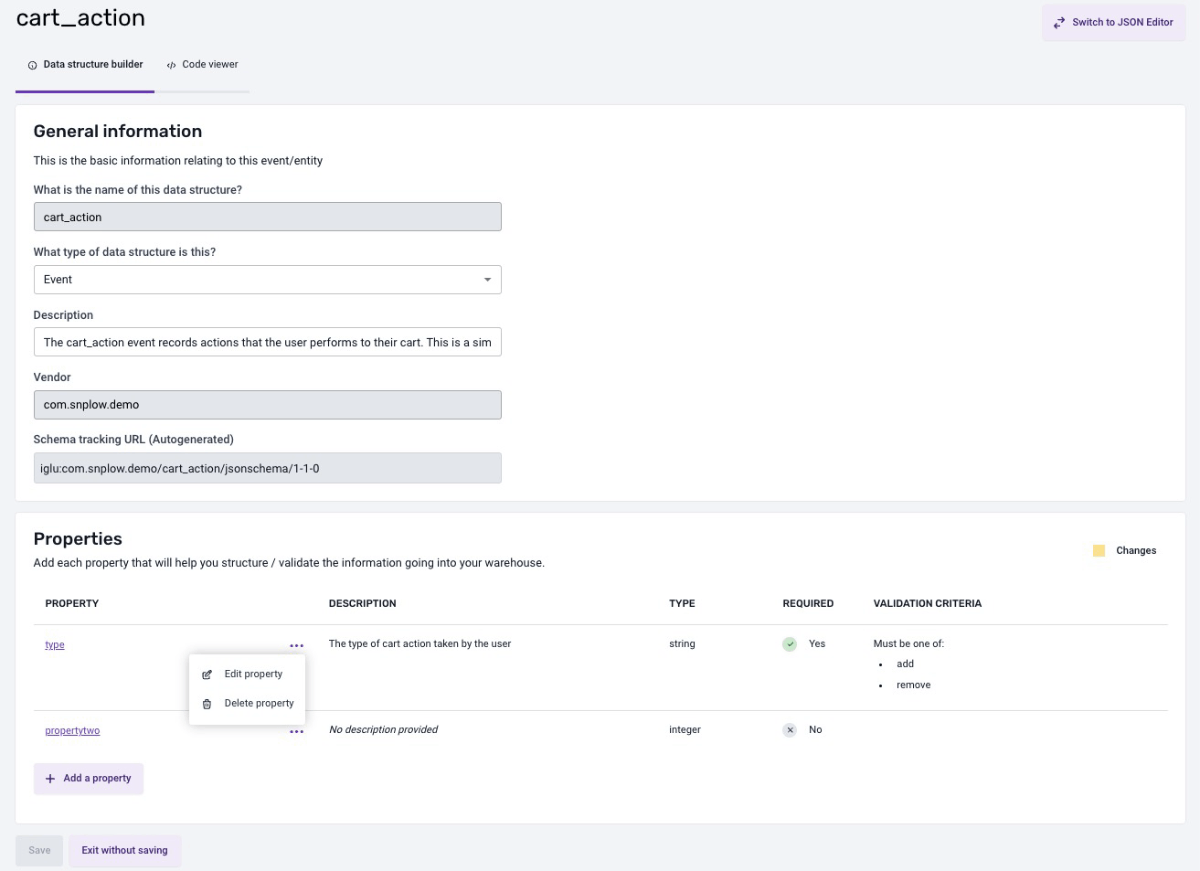
Task: Click the dropdown arrow in the type selector
Action: pos(487,280)
